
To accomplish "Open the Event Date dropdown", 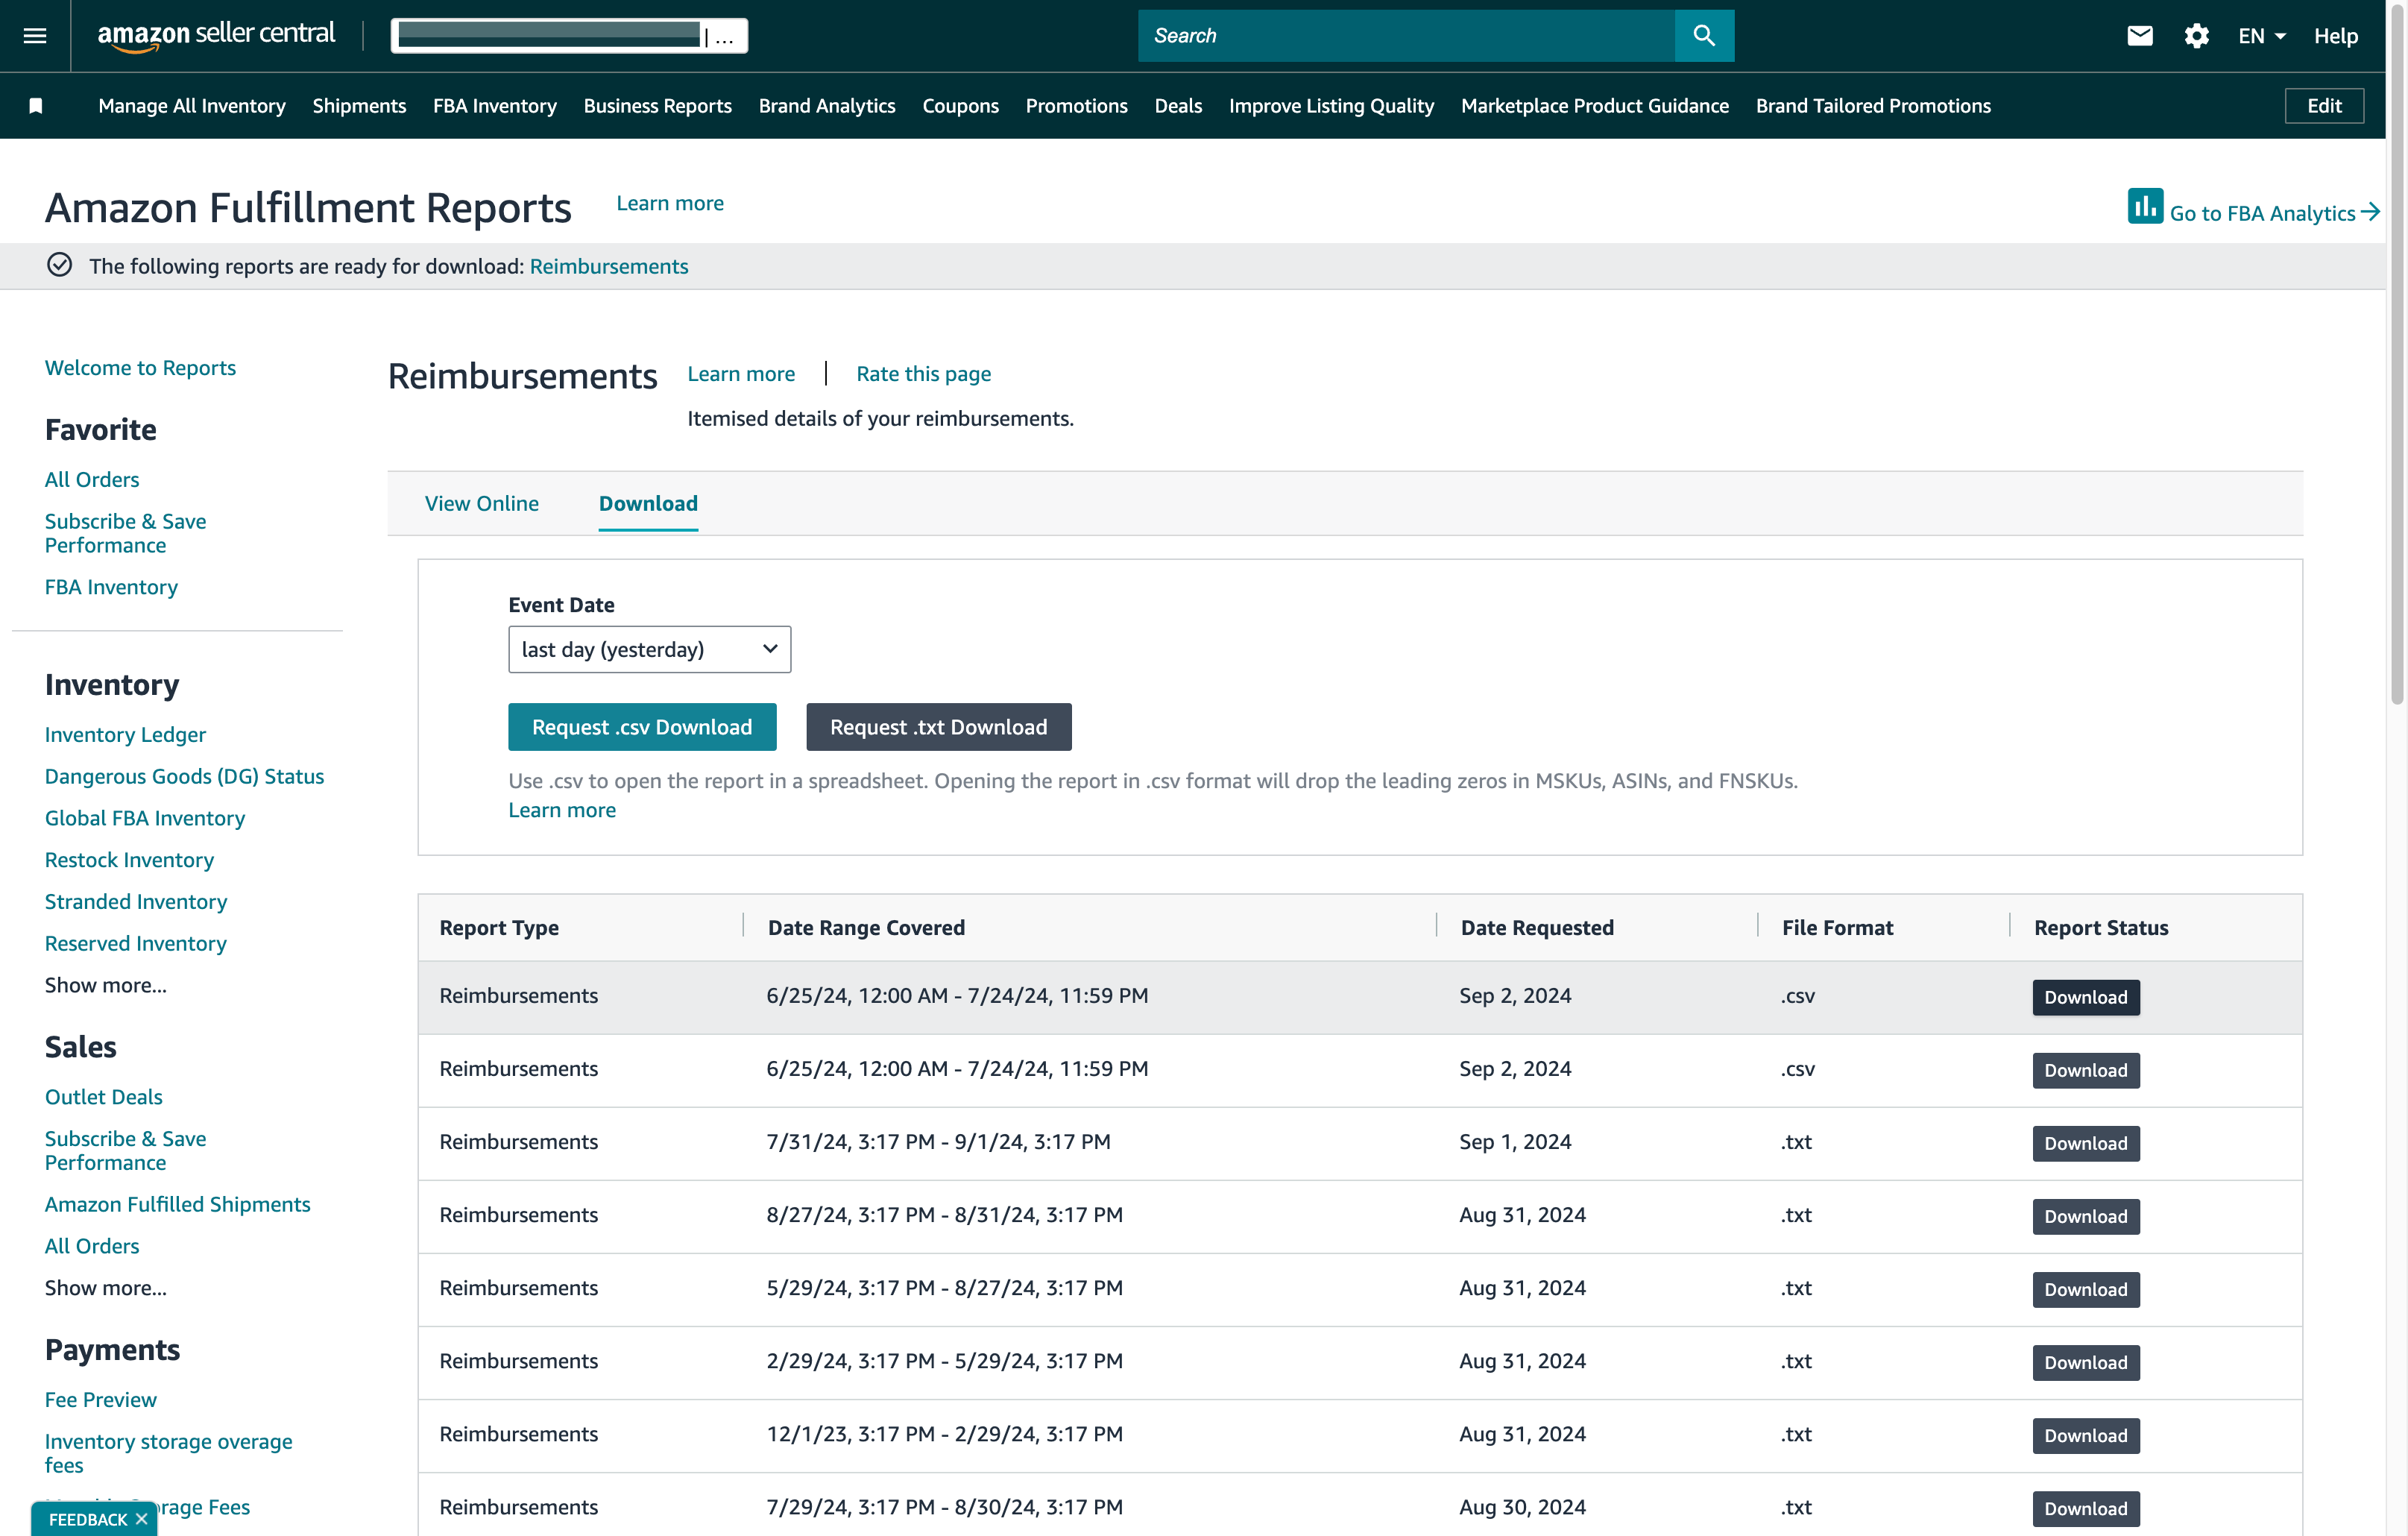I will pyautogui.click(x=649, y=649).
